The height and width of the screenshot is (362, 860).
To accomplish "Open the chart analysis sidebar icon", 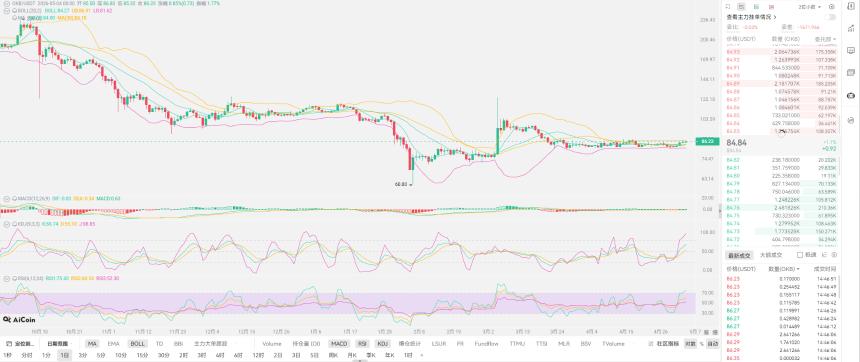I will (851, 29).
